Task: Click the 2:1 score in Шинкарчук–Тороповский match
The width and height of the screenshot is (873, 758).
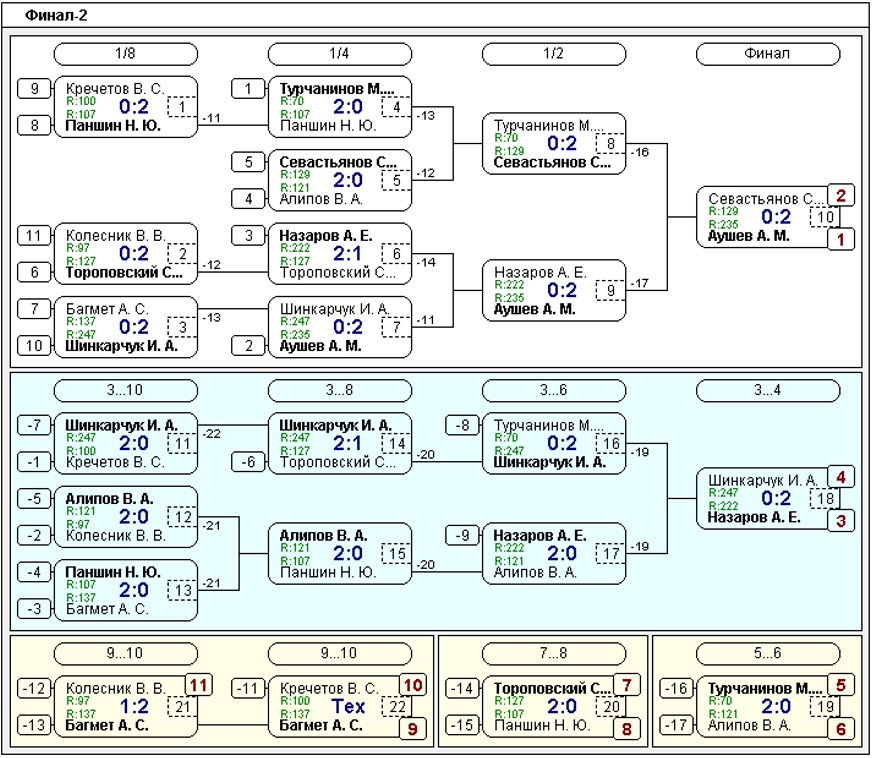Action: (x=348, y=443)
